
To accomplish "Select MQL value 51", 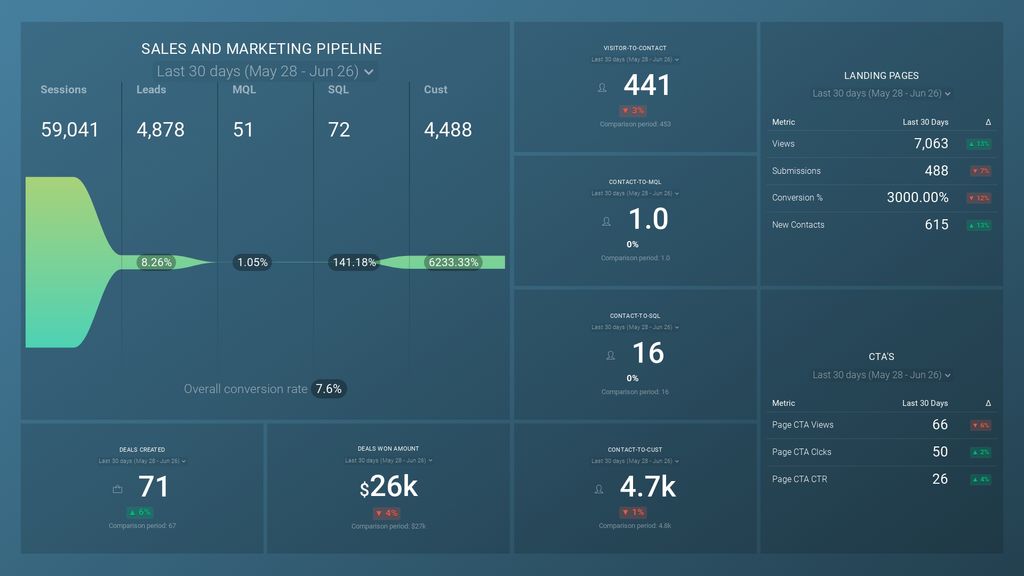I will point(243,130).
